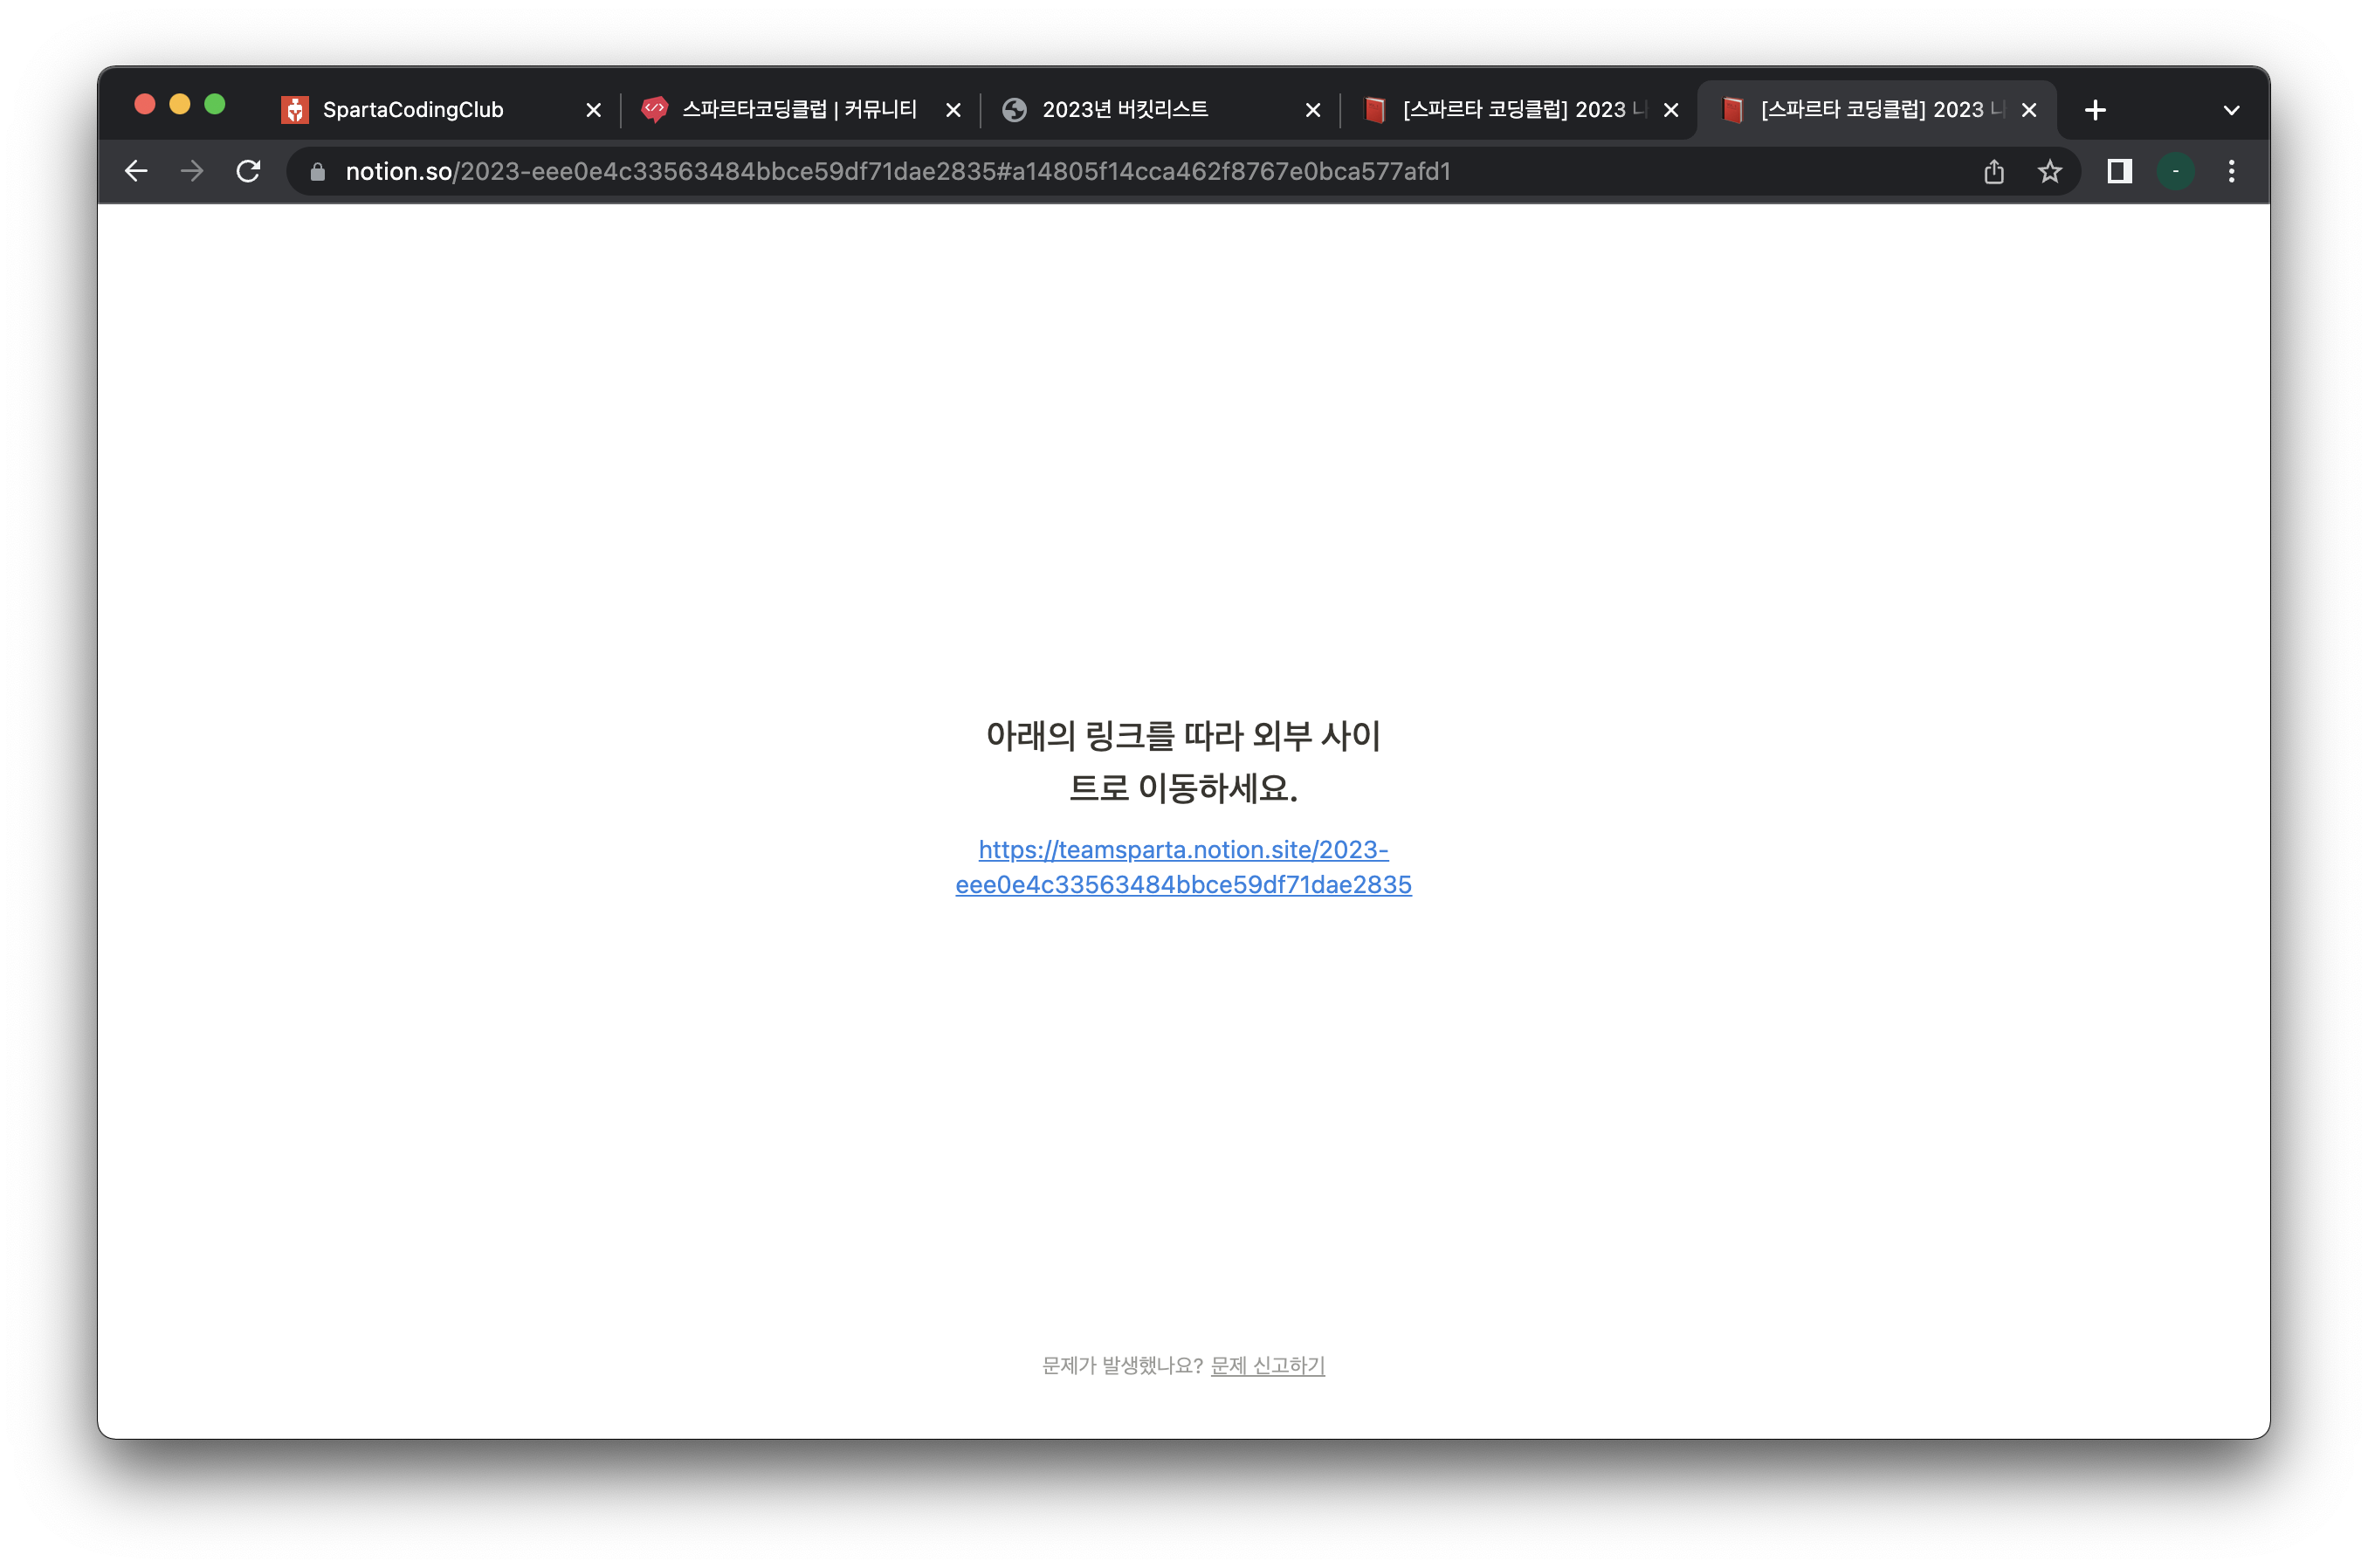
Task: Switch to the 2023년 버킷리스트 tab
Action: pos(1160,110)
